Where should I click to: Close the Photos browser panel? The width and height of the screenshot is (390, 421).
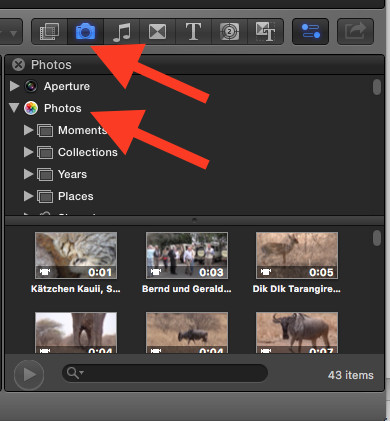click(18, 65)
